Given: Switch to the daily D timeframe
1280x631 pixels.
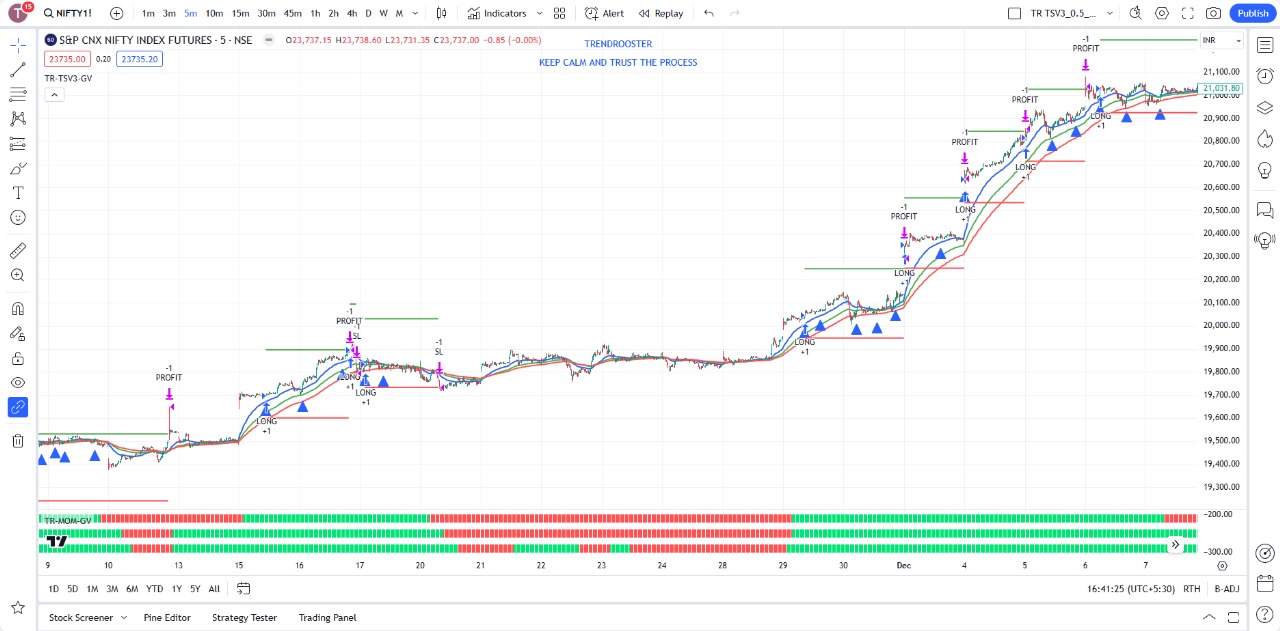Looking at the screenshot, I should pos(368,13).
